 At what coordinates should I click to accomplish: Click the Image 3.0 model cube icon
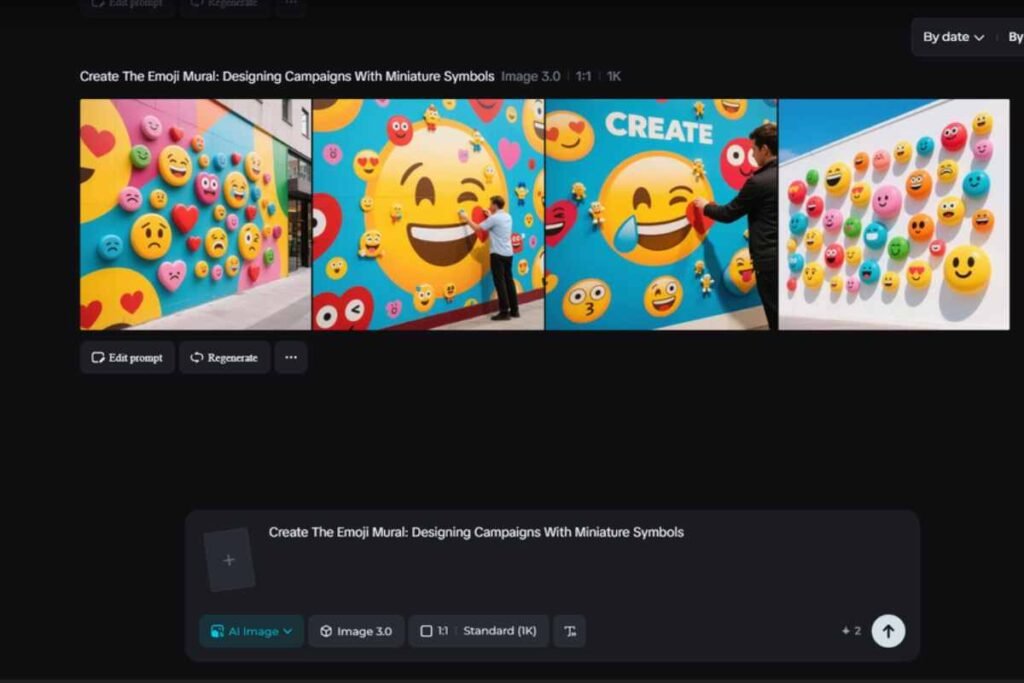(326, 631)
